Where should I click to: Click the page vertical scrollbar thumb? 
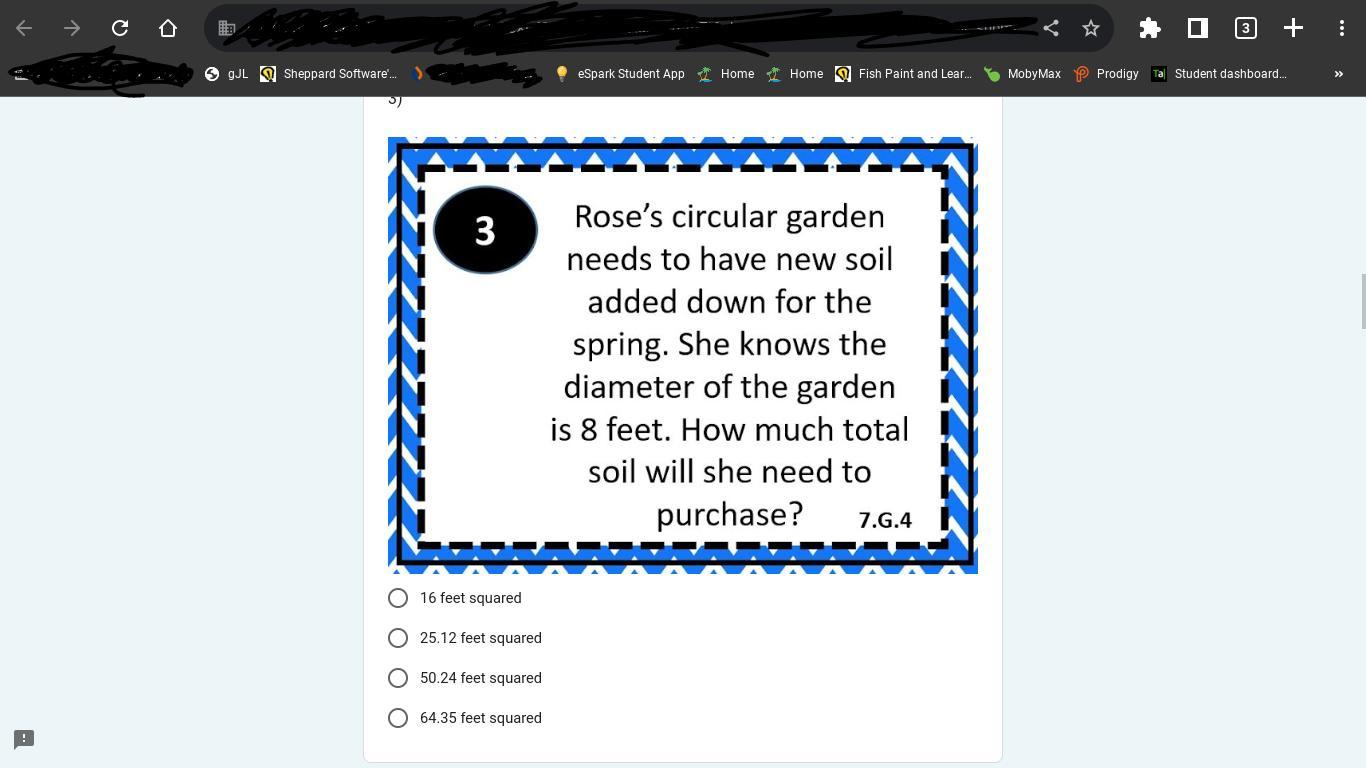pyautogui.click(x=1362, y=300)
